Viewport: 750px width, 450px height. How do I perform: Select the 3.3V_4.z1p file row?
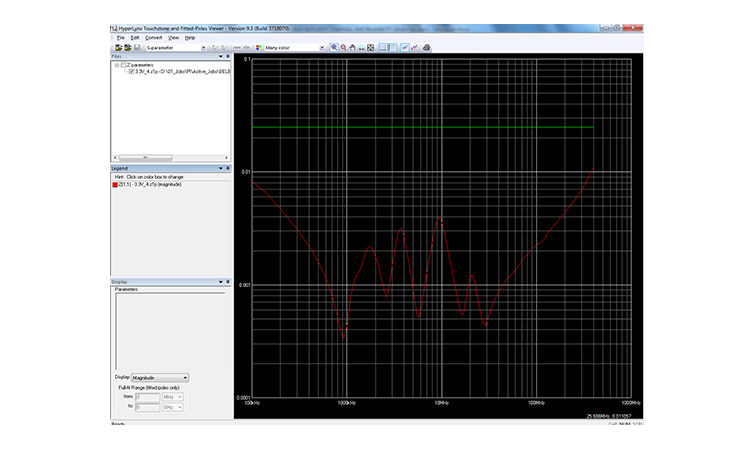[183, 71]
